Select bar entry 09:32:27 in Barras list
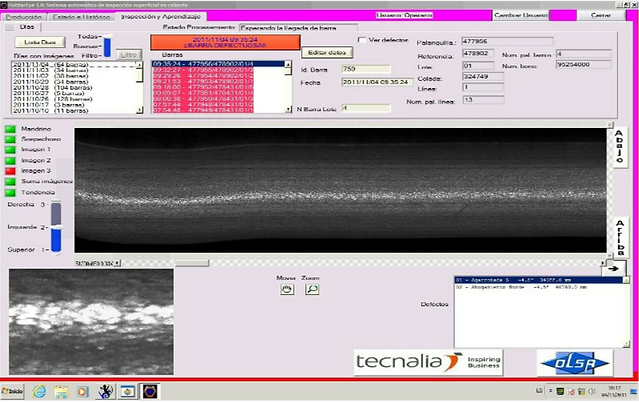Image resolution: width=639 pixels, height=402 pixels. pyautogui.click(x=203, y=70)
